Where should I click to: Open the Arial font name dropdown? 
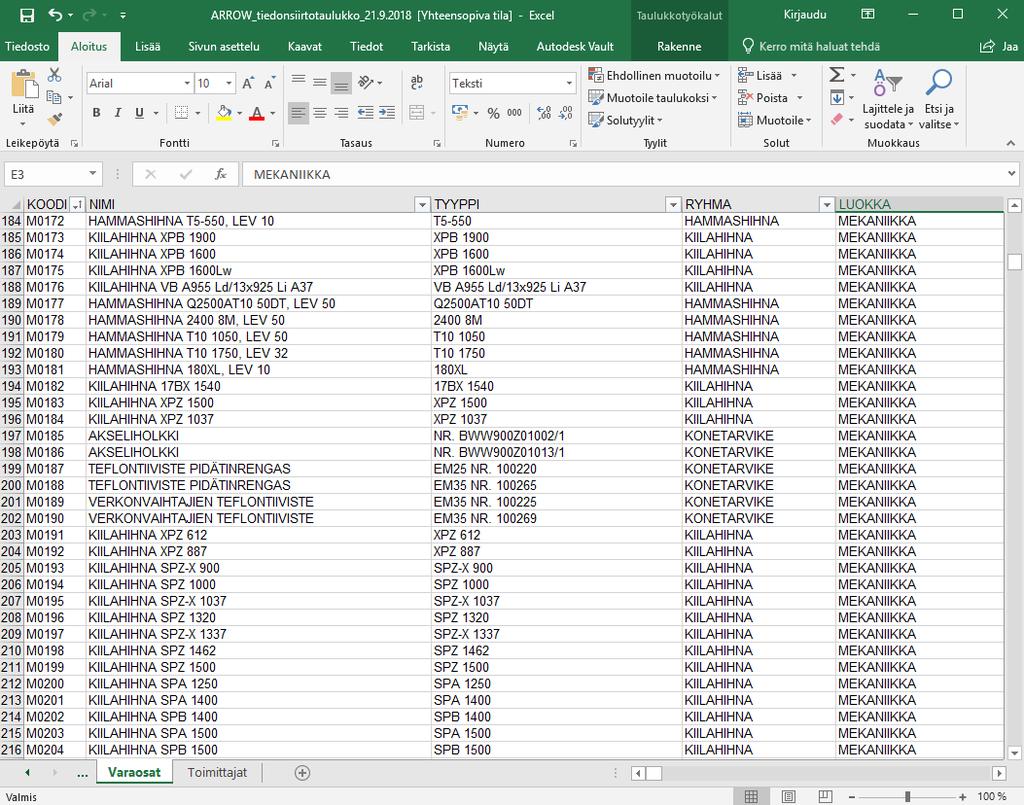click(x=187, y=84)
